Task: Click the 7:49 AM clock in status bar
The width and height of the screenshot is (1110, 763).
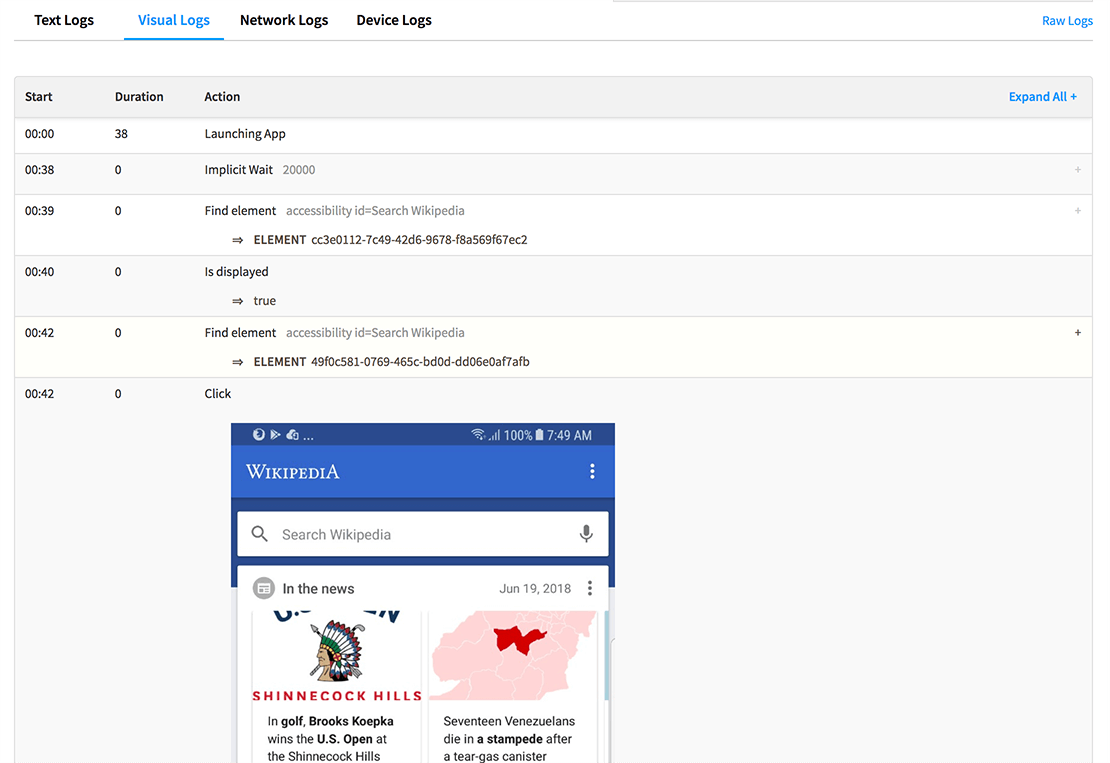Action: [x=569, y=435]
